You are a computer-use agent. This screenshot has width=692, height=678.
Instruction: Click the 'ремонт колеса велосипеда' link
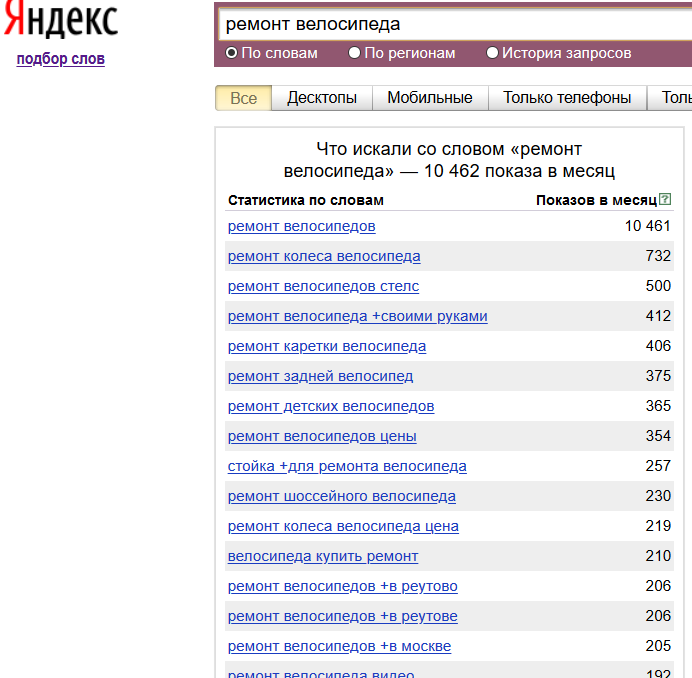(x=324, y=256)
